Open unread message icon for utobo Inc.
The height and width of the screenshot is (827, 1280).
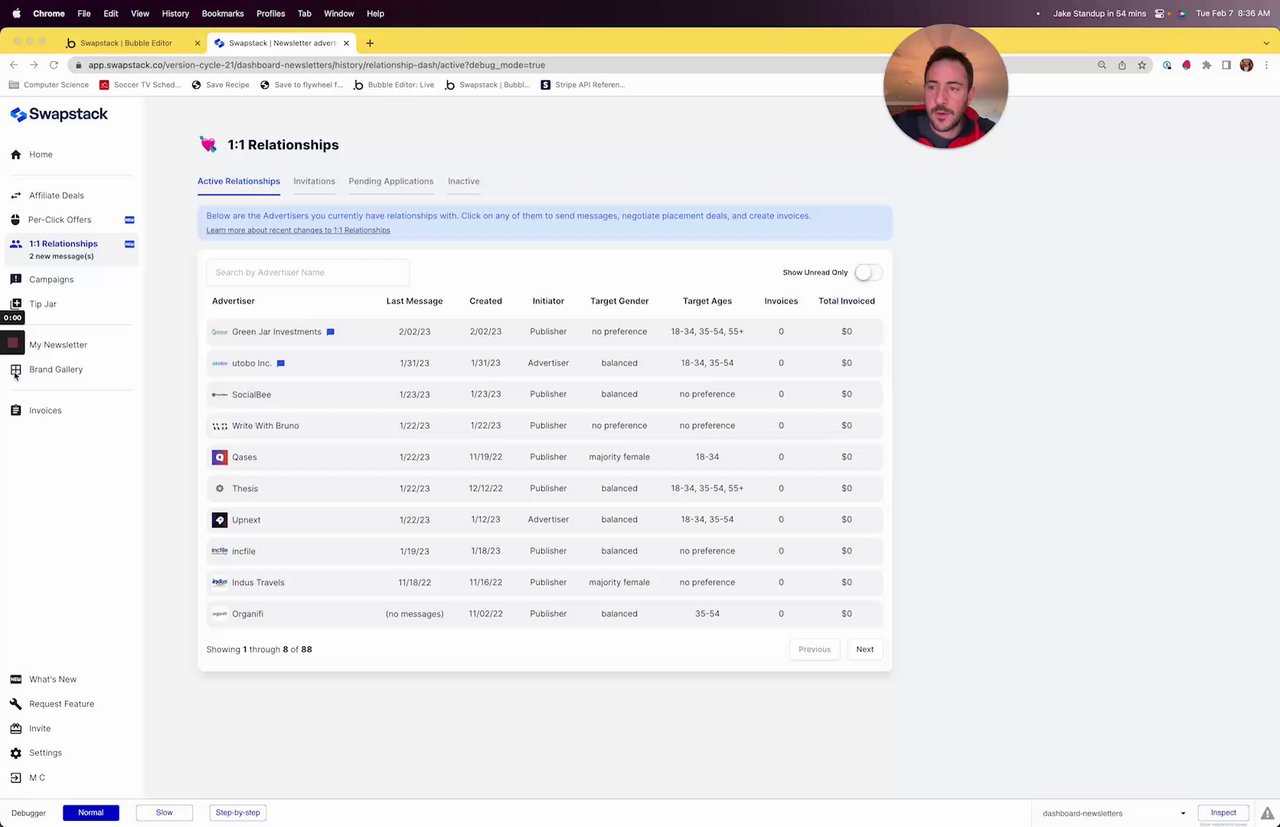[x=281, y=363]
